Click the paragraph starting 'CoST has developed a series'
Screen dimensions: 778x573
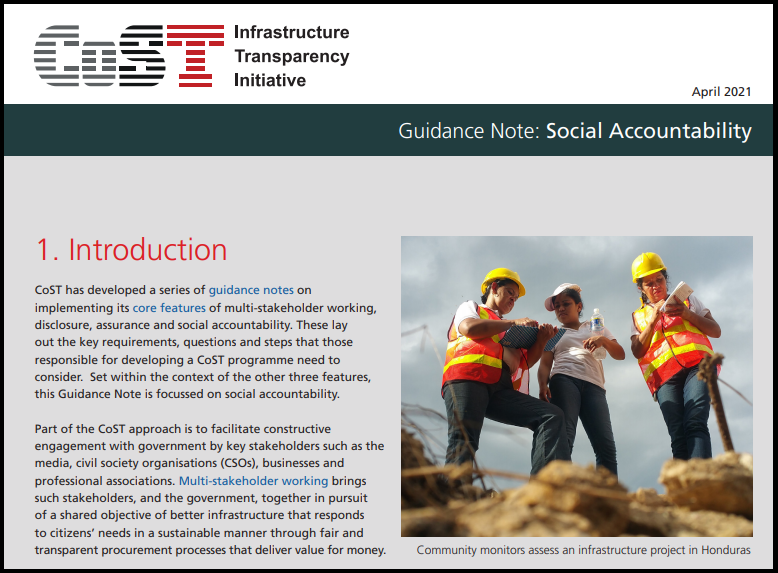205,342
